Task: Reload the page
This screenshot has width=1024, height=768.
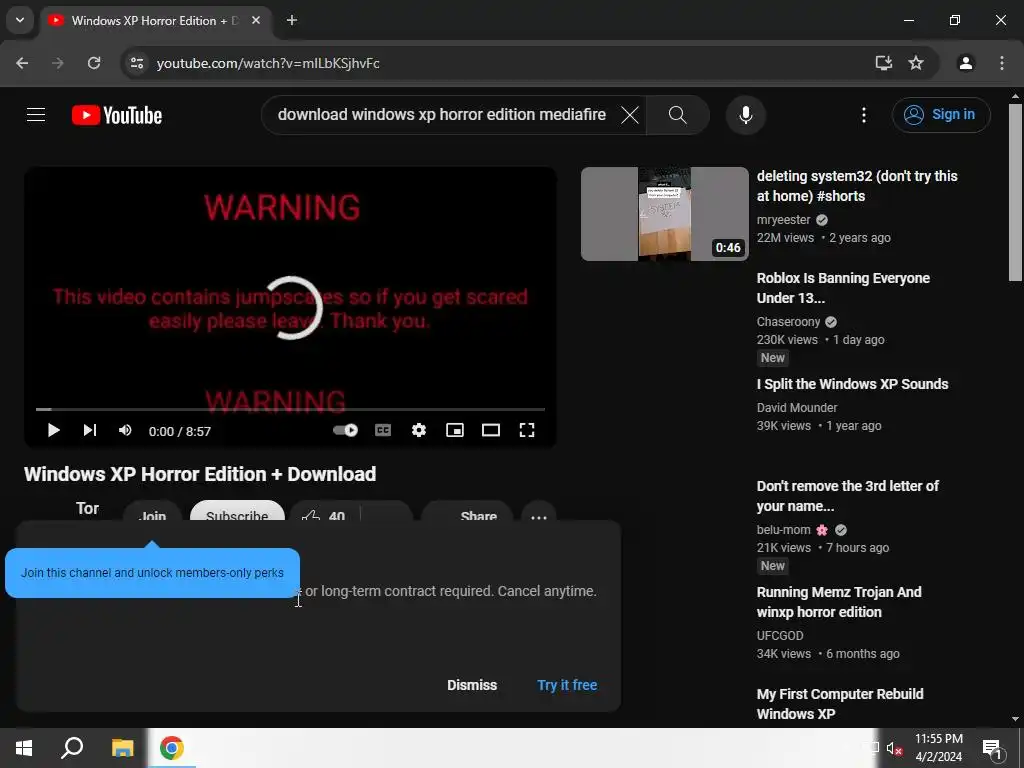Action: coord(94,63)
